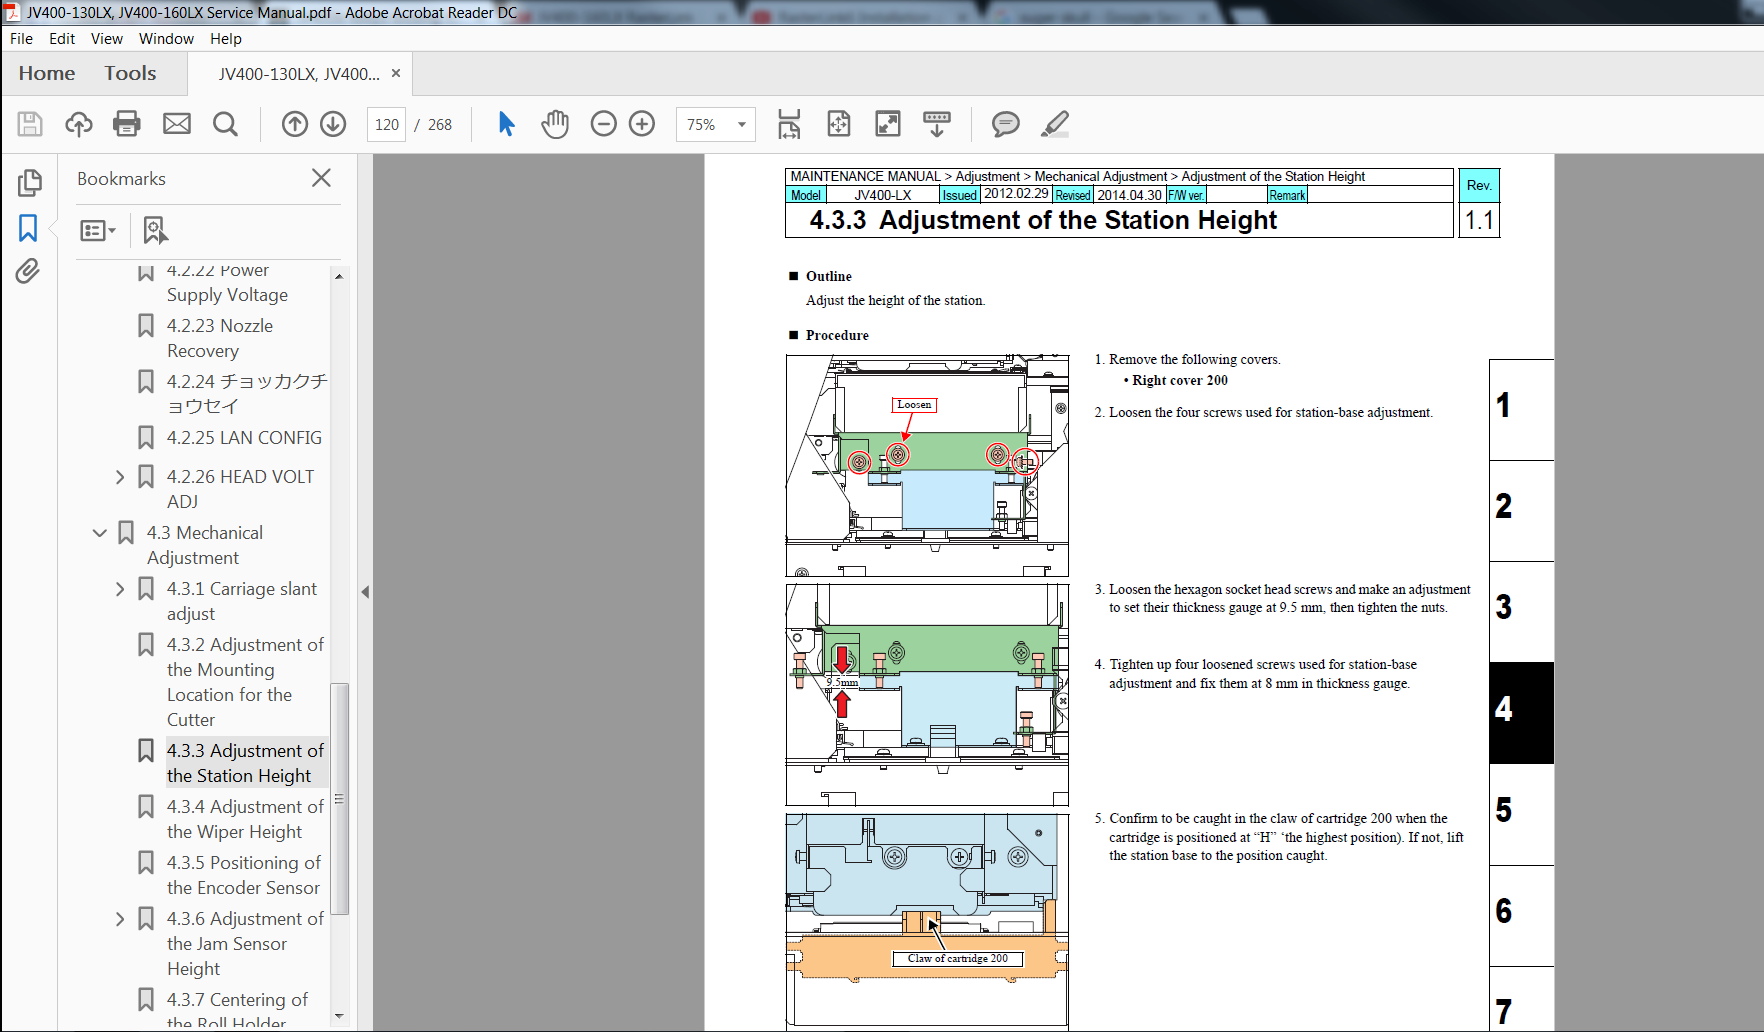
Task: Open the Attachments paperclip panel
Action: (x=28, y=271)
